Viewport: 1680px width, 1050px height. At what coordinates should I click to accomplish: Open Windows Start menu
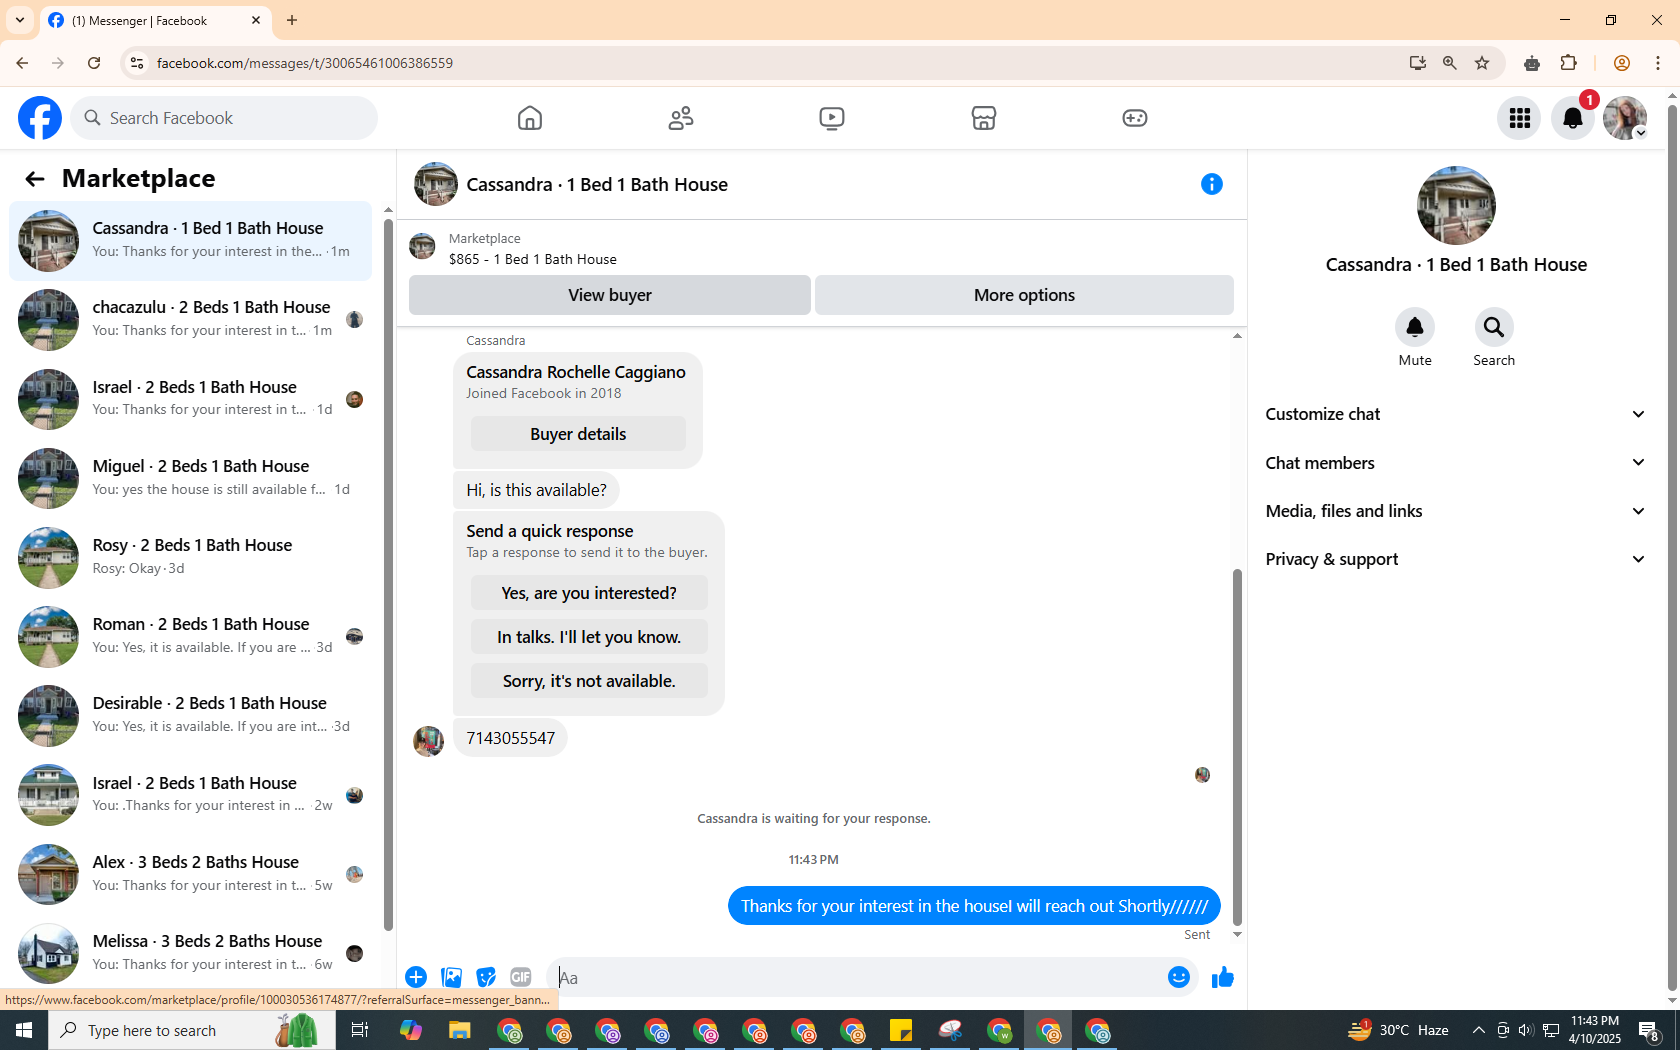coord(24,1030)
